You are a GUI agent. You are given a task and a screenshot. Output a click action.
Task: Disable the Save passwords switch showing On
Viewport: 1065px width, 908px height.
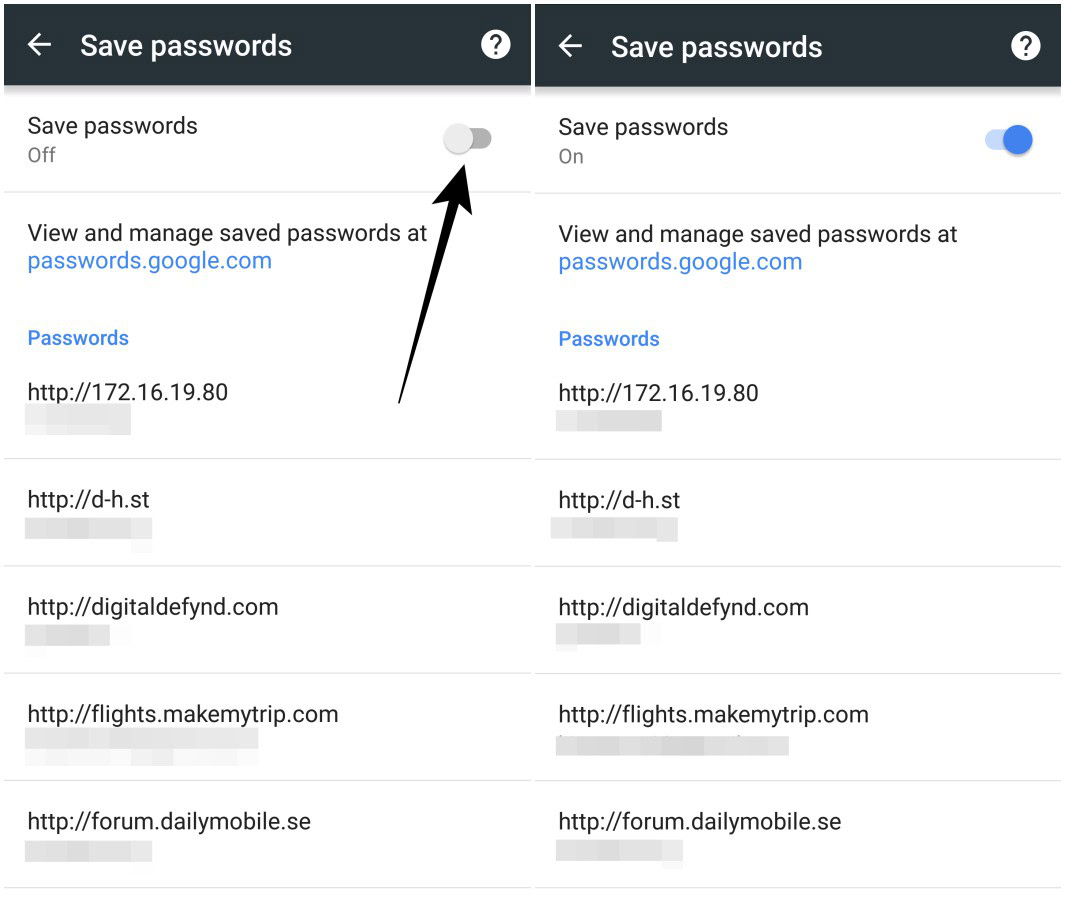point(1008,140)
